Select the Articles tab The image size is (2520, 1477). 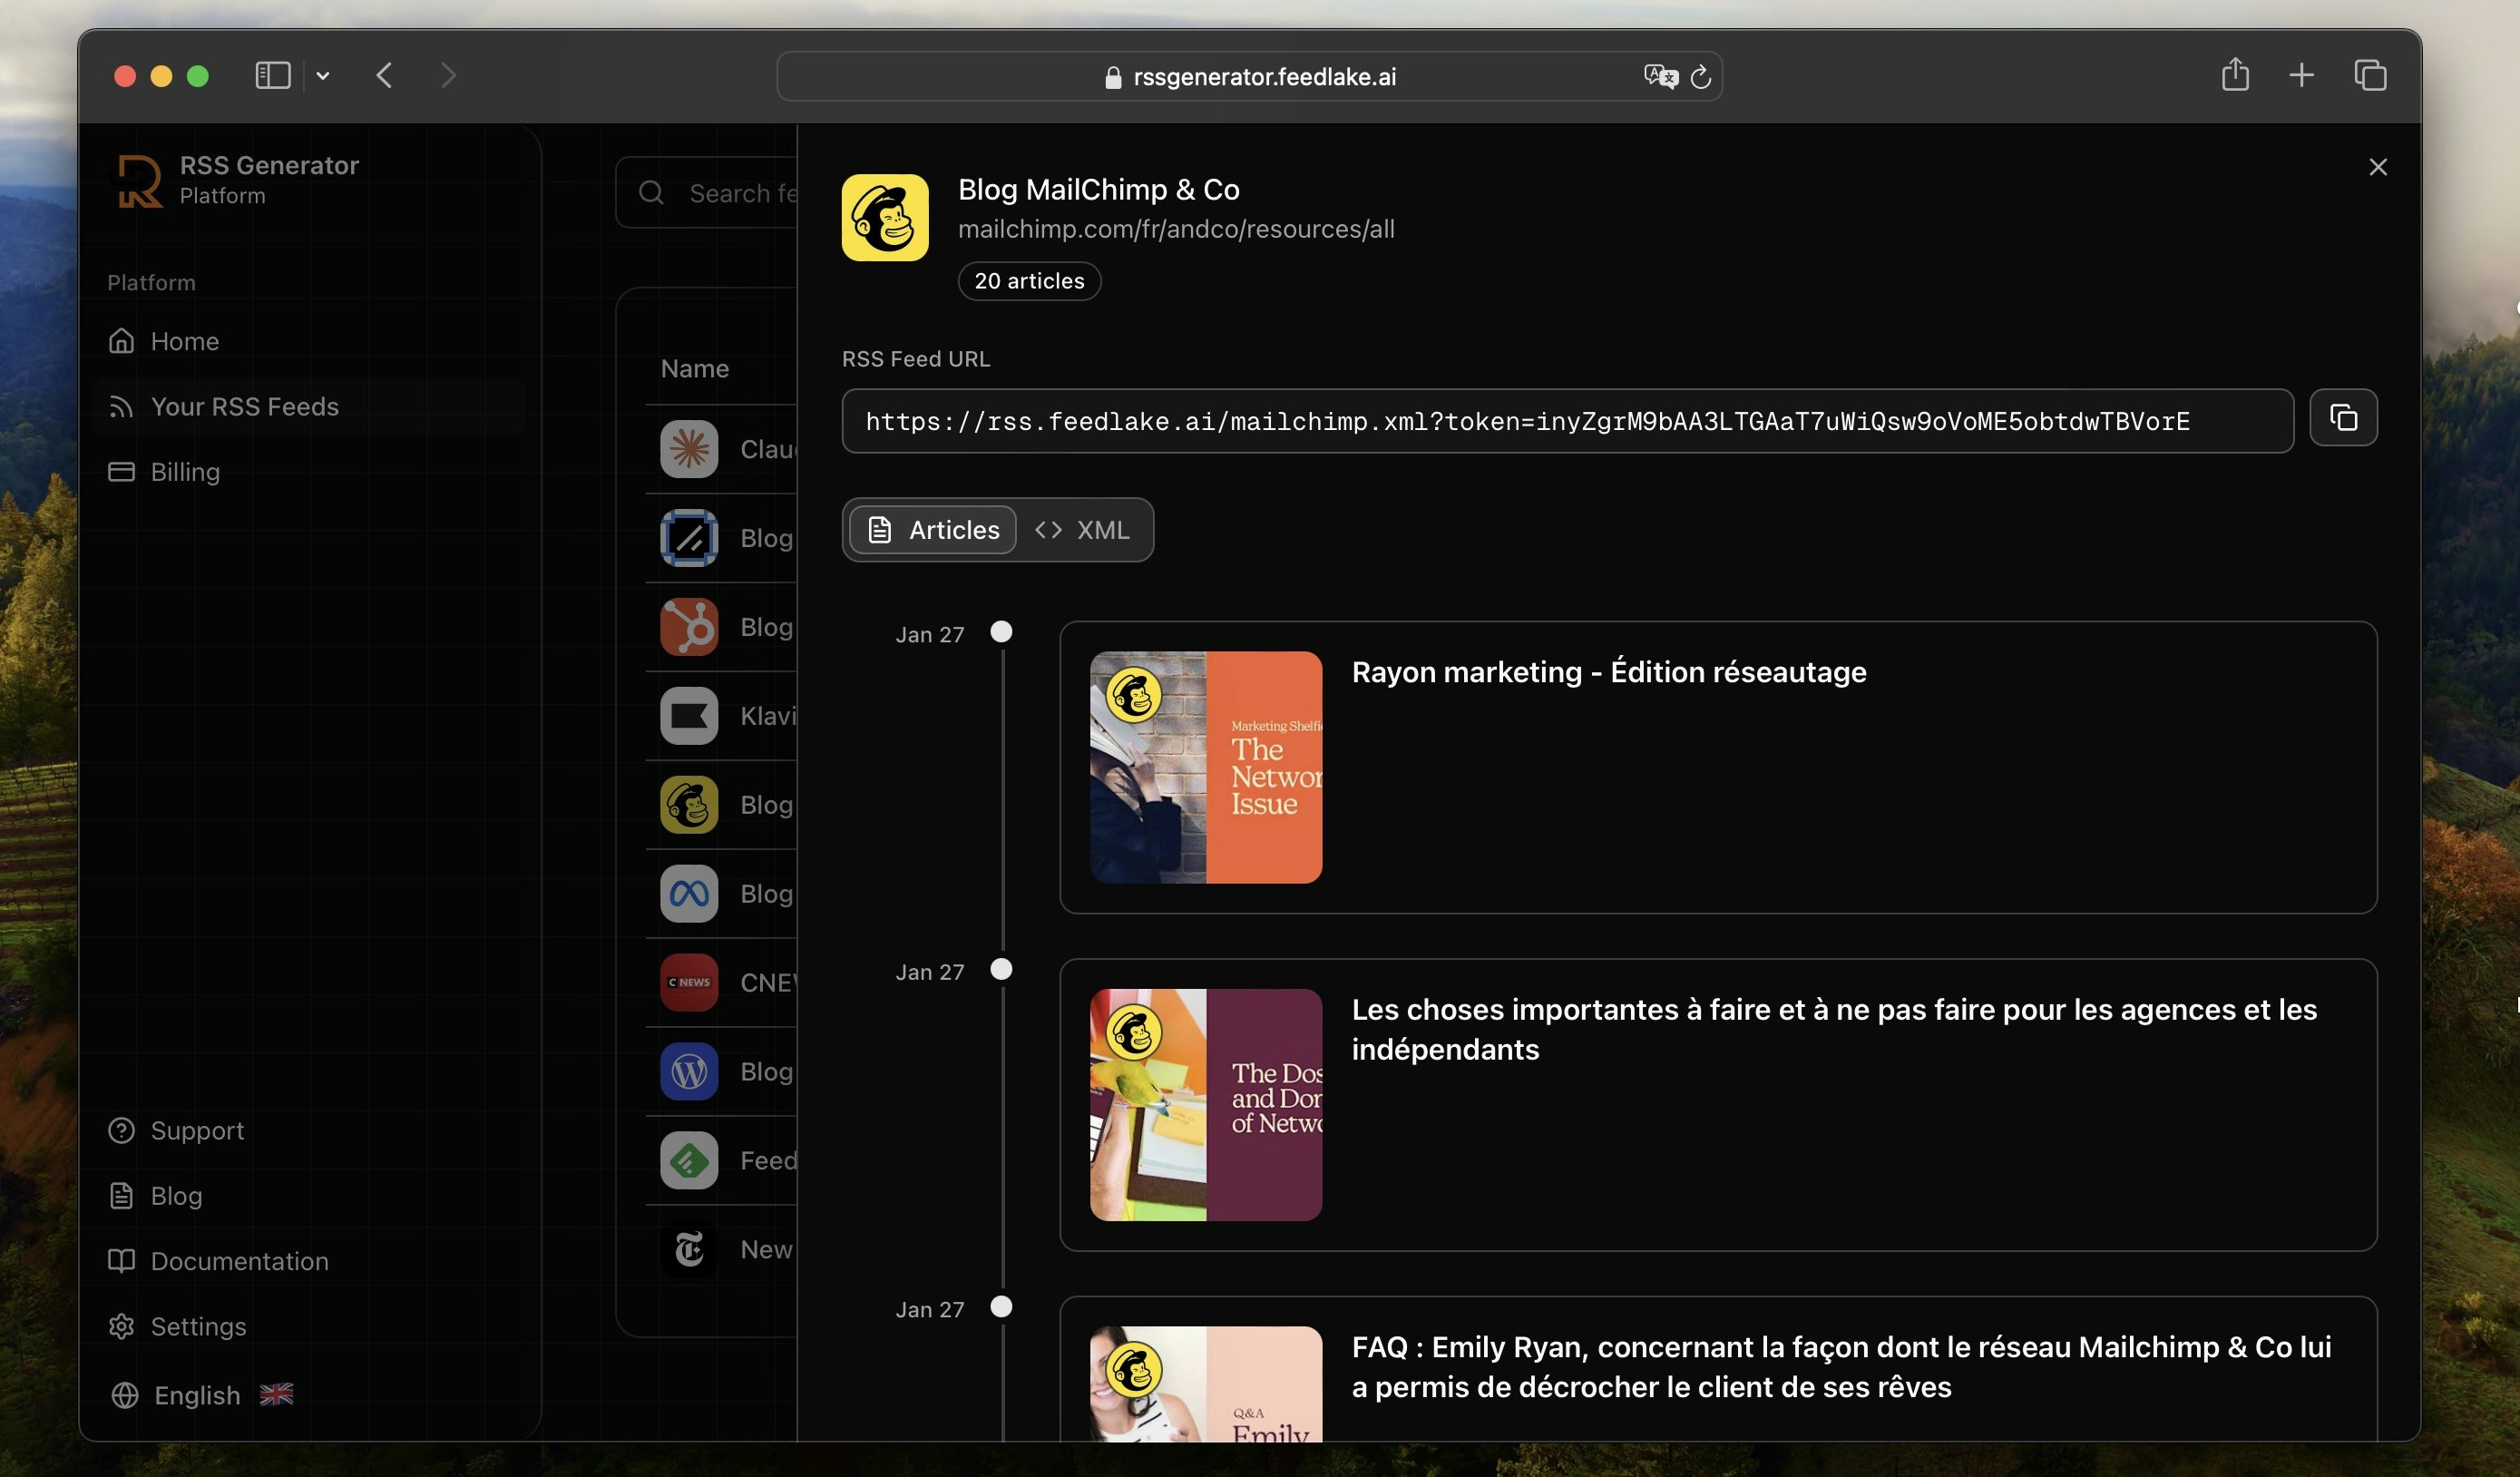(x=933, y=530)
